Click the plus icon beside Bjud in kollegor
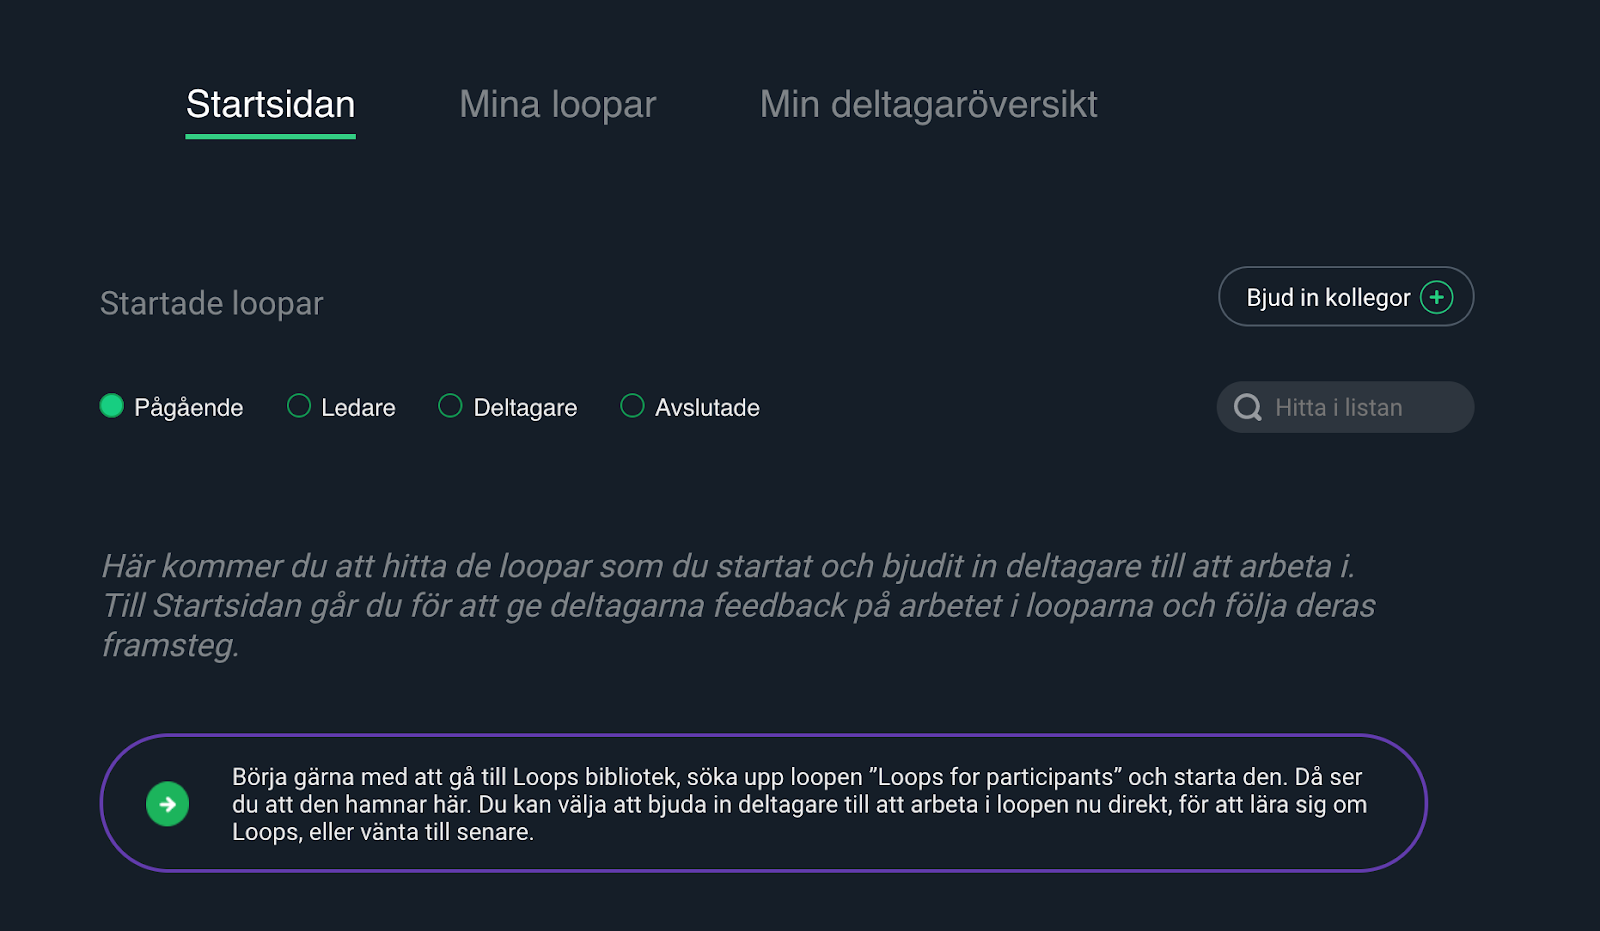 tap(1437, 297)
